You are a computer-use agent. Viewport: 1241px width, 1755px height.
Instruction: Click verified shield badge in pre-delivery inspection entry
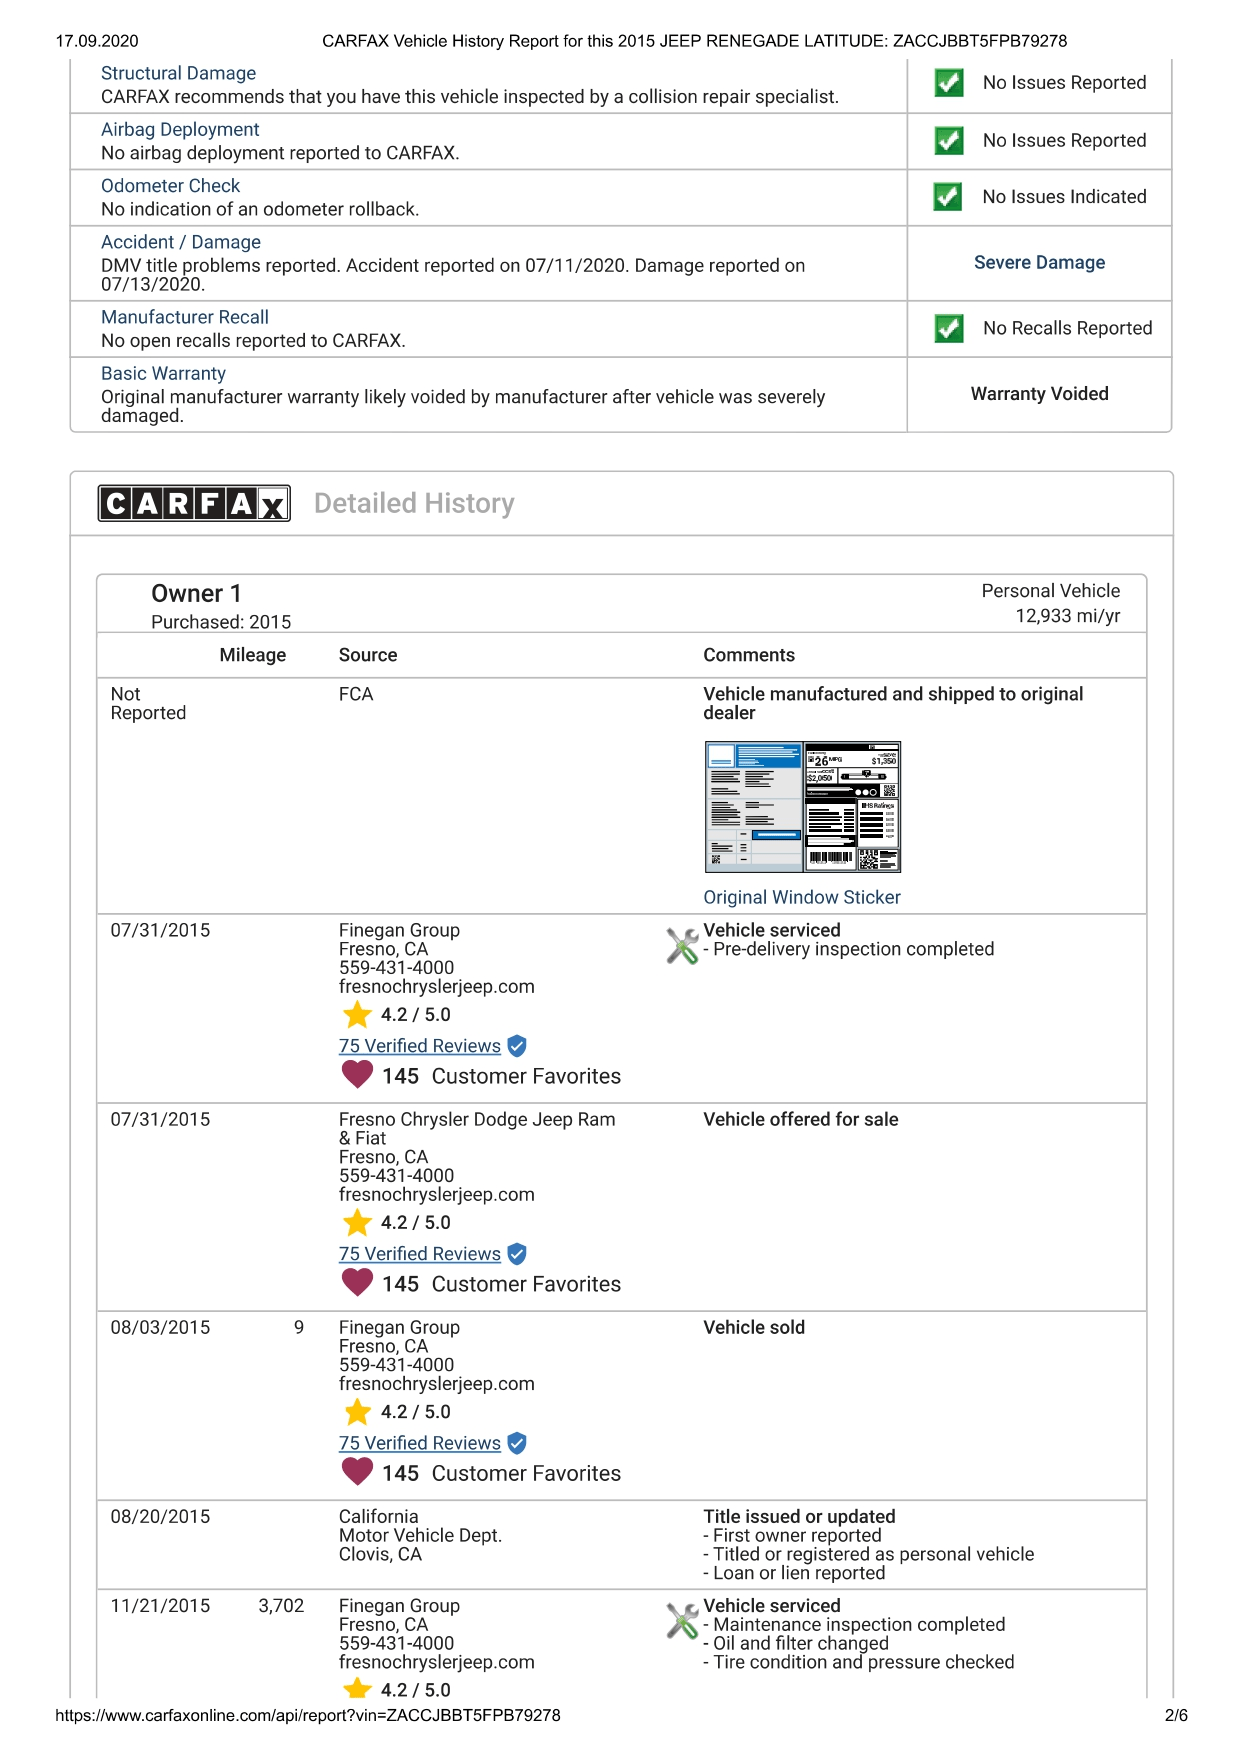[517, 1046]
